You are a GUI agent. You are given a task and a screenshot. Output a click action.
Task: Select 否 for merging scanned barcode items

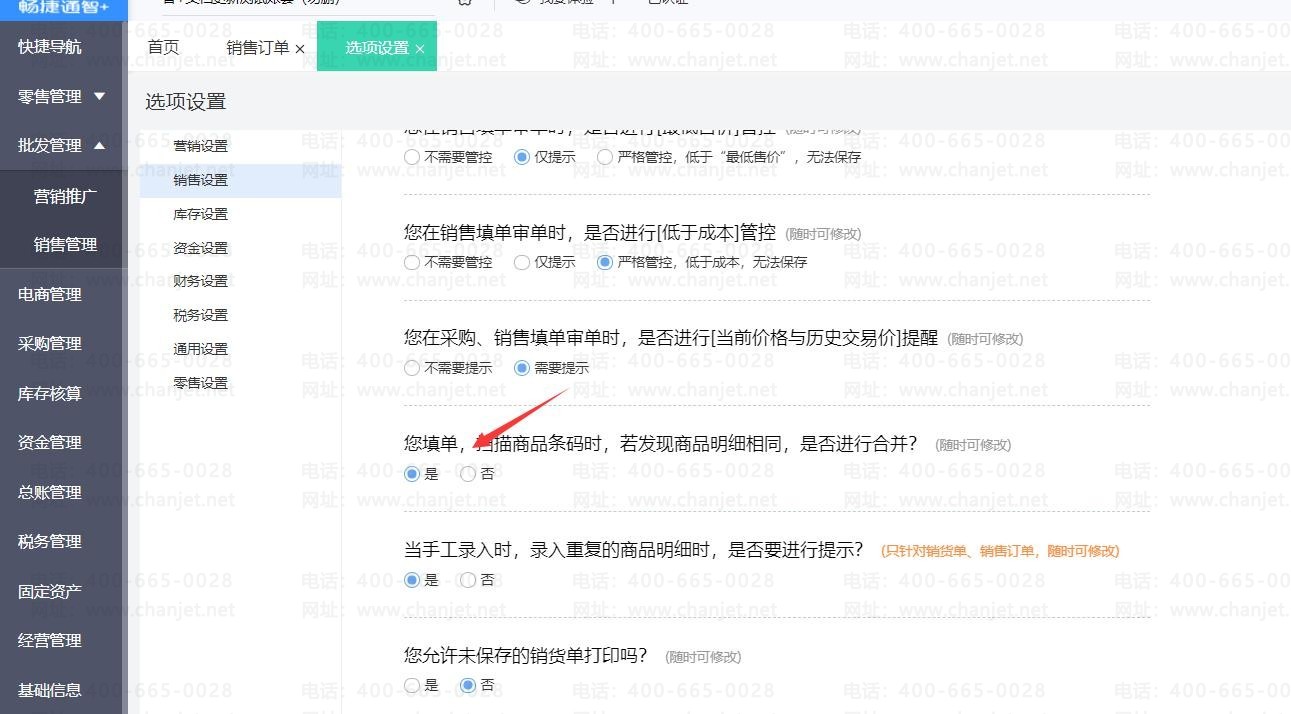(x=468, y=474)
